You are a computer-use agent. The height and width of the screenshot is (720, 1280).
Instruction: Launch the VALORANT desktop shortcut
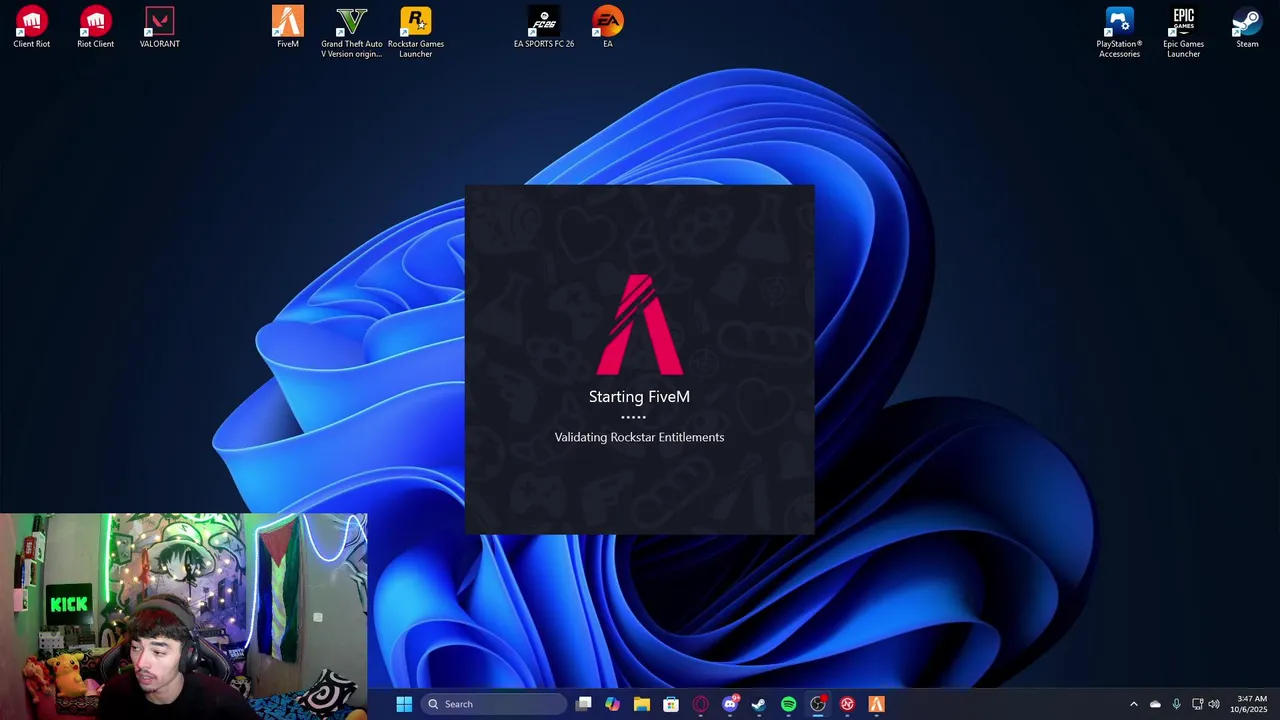pos(160,28)
